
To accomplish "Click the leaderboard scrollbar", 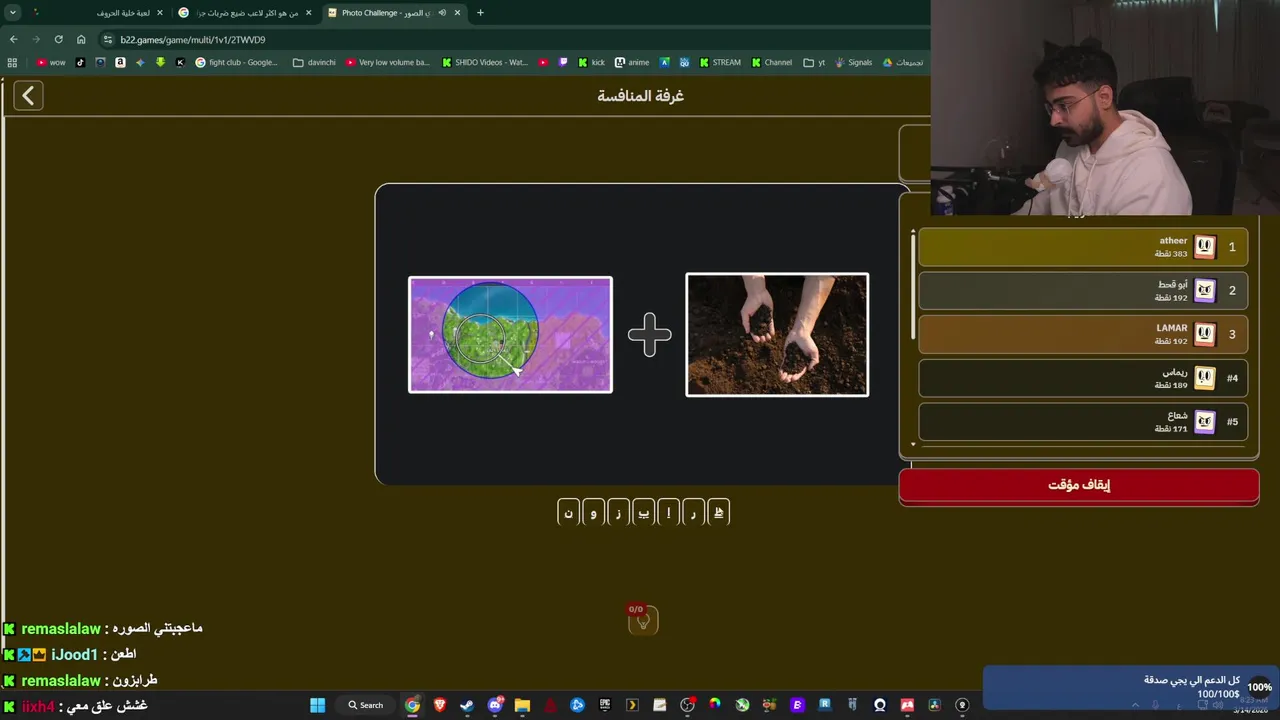I will click(x=912, y=288).
